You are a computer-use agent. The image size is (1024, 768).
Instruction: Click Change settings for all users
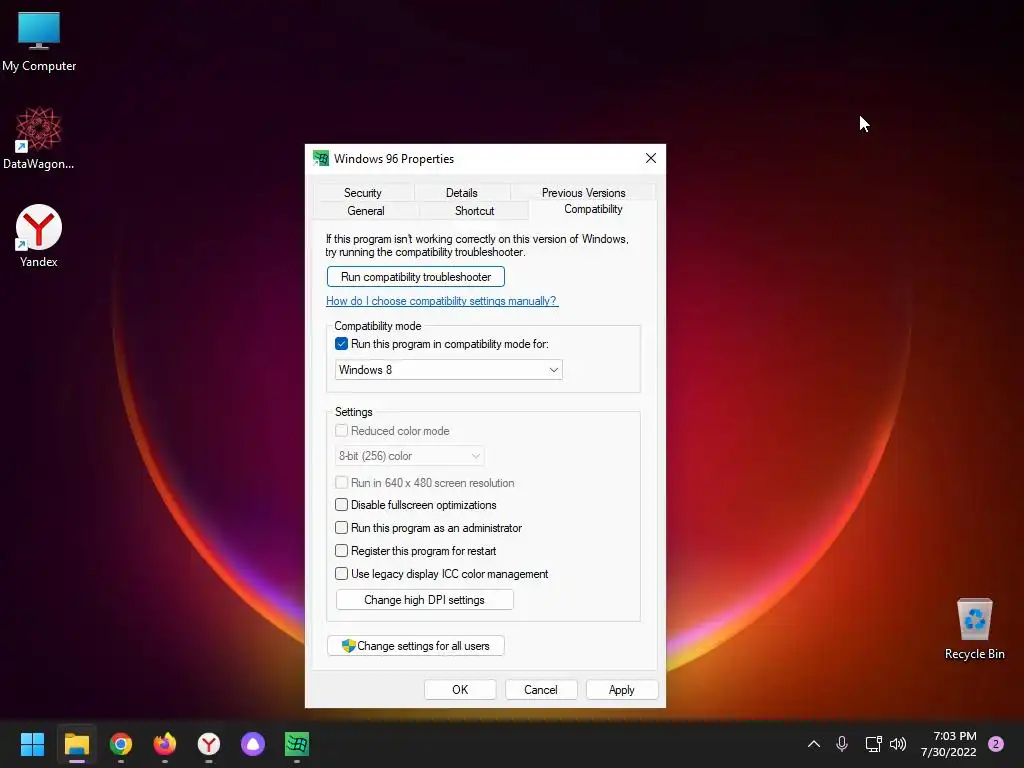tap(415, 646)
